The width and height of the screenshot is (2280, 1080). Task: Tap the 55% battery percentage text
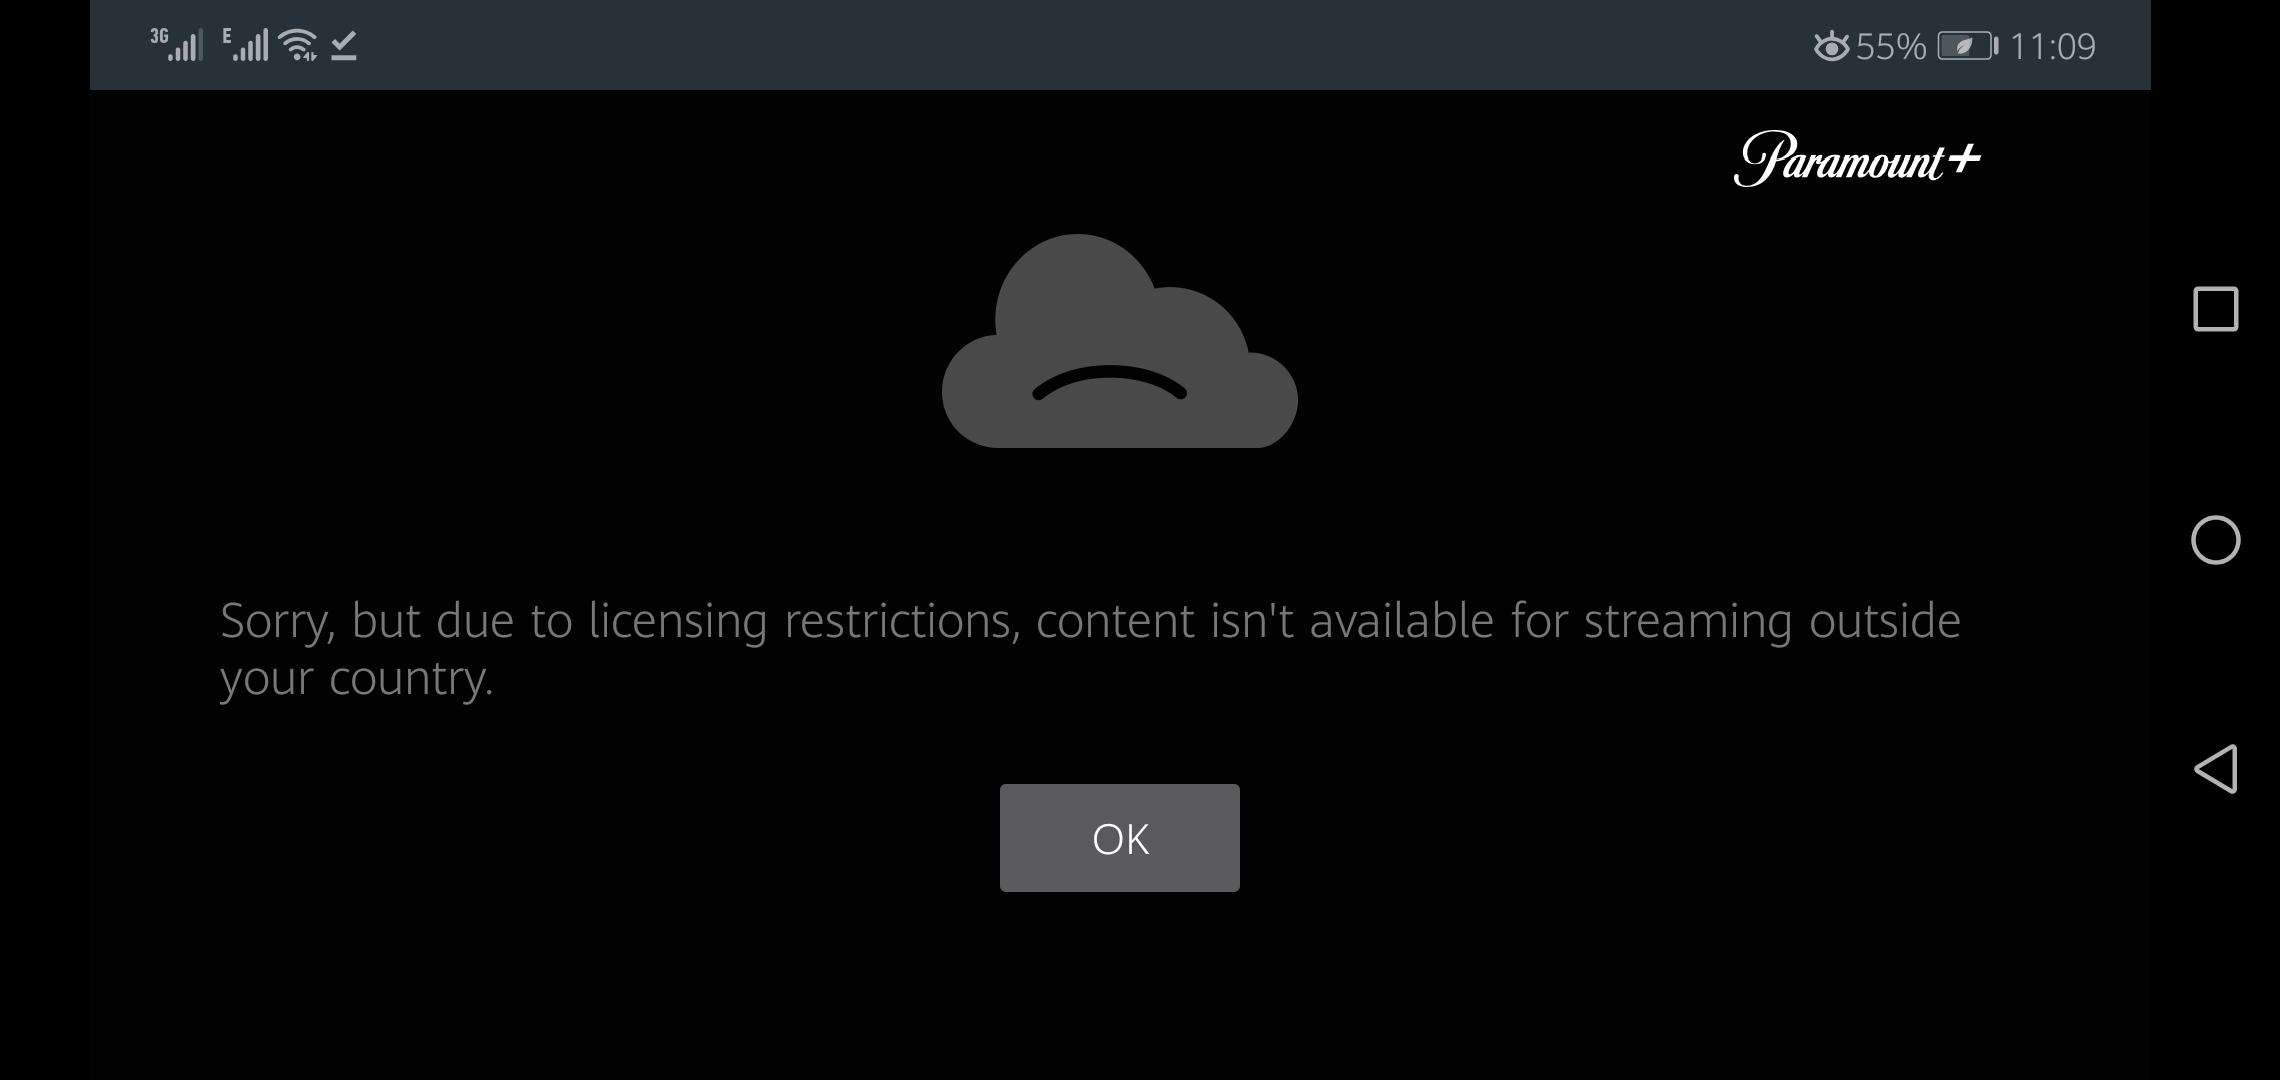[x=1891, y=47]
